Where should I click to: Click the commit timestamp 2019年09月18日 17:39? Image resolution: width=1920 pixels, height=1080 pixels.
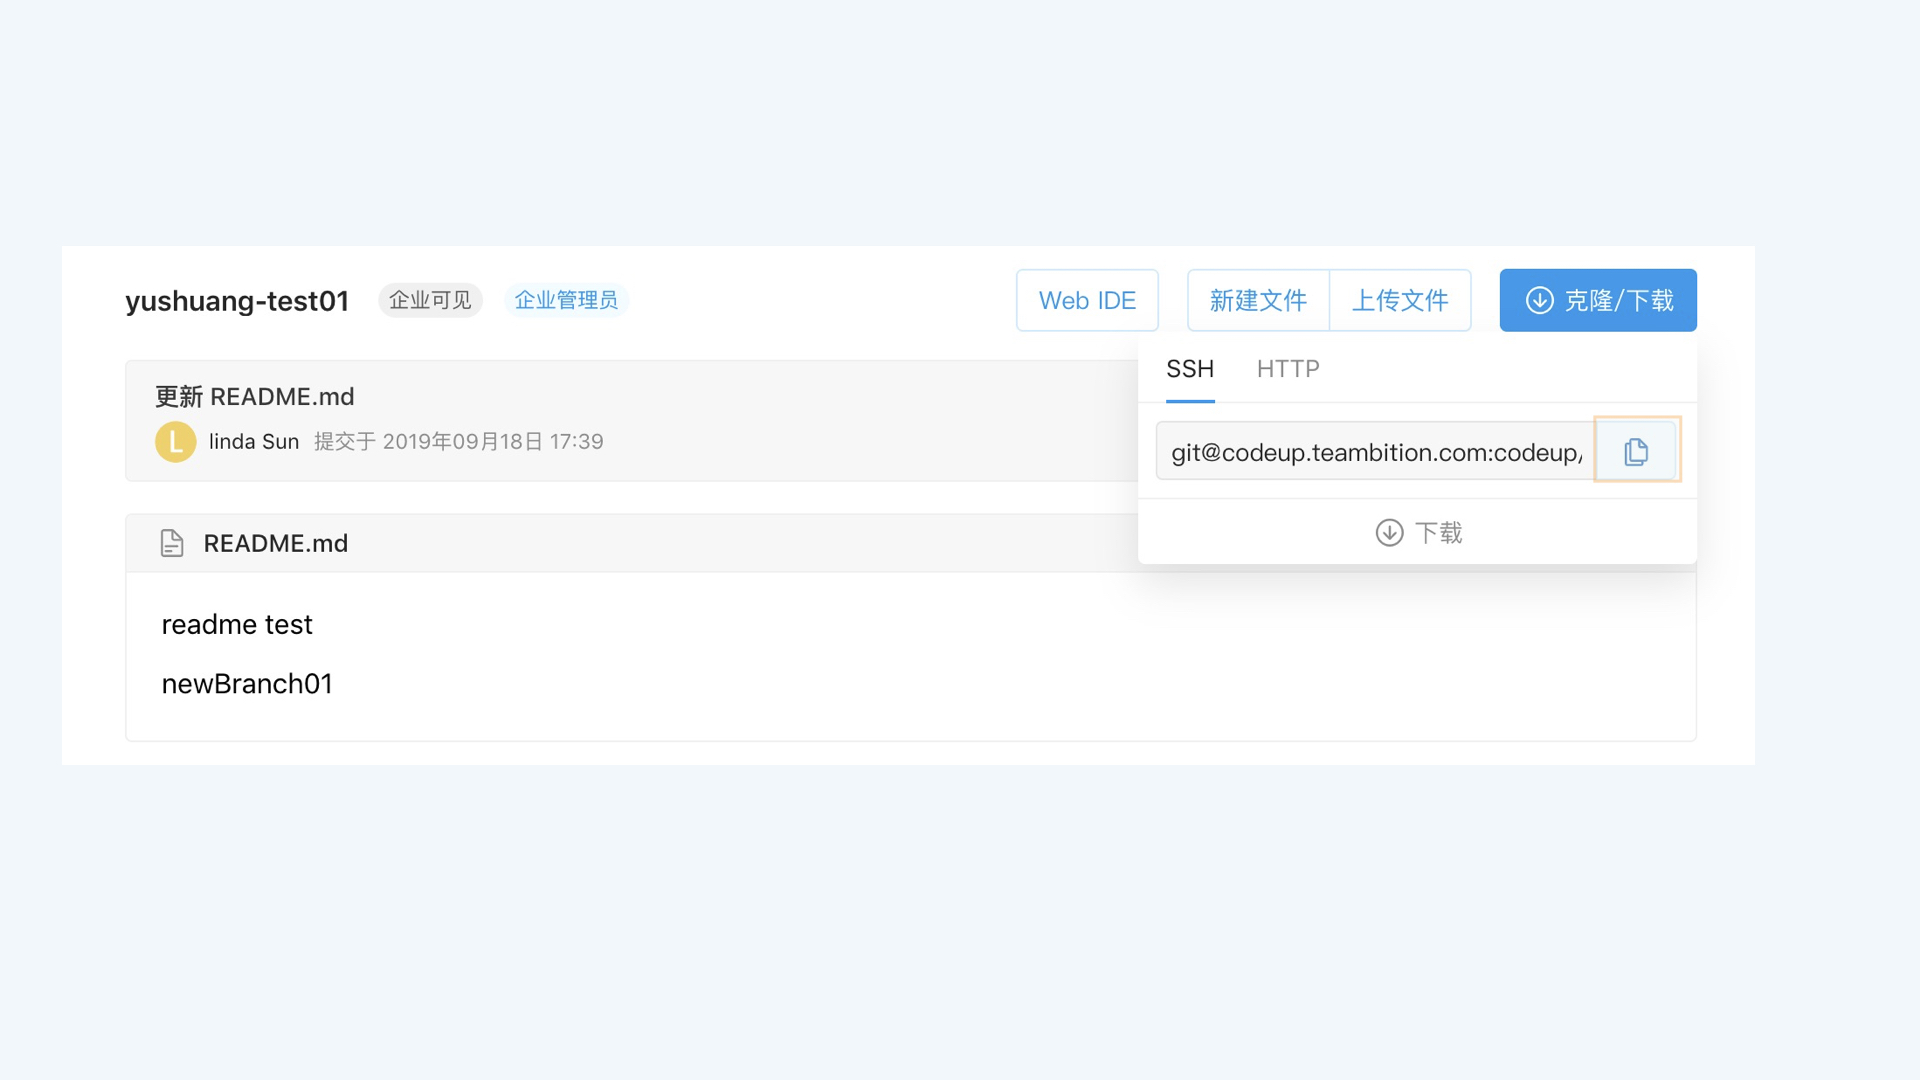pos(493,441)
